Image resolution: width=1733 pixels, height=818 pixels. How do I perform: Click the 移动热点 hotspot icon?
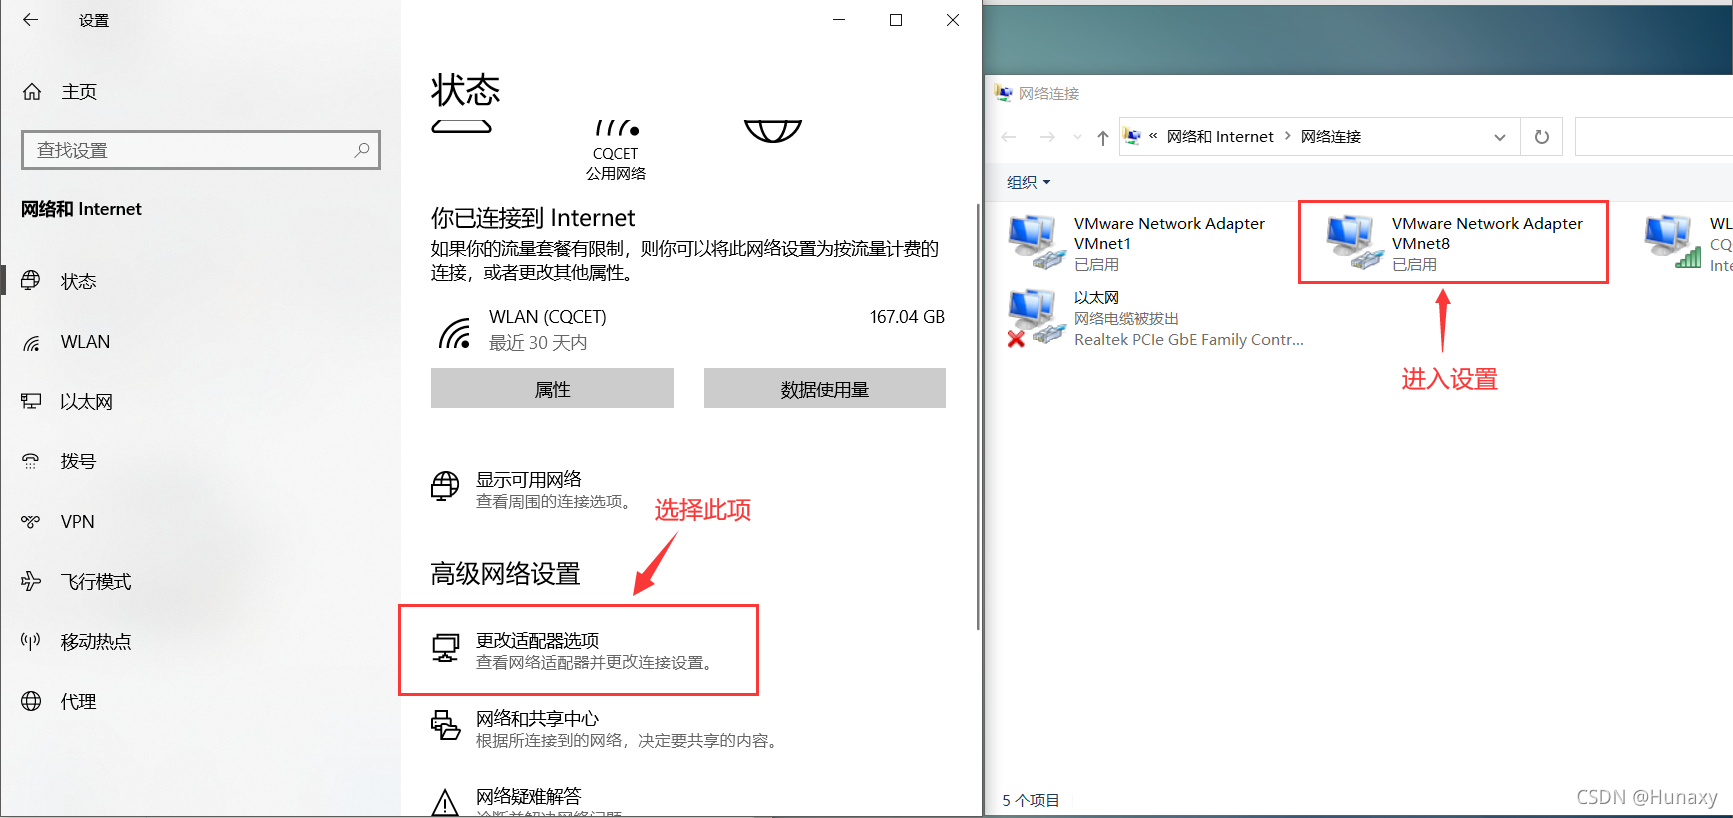tap(31, 641)
